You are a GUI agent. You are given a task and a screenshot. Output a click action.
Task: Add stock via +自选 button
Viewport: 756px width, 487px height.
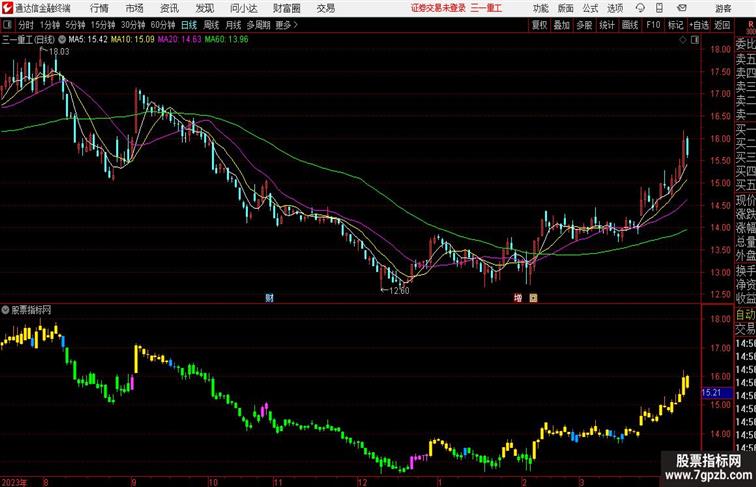point(699,25)
